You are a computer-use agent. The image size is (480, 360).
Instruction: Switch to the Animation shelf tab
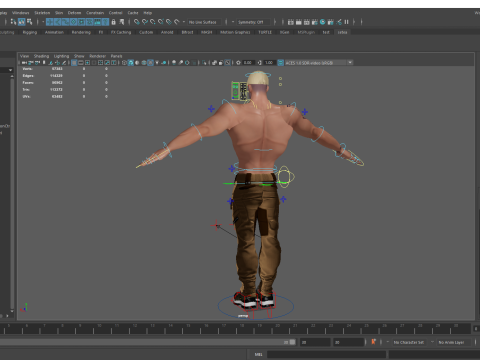click(54, 32)
